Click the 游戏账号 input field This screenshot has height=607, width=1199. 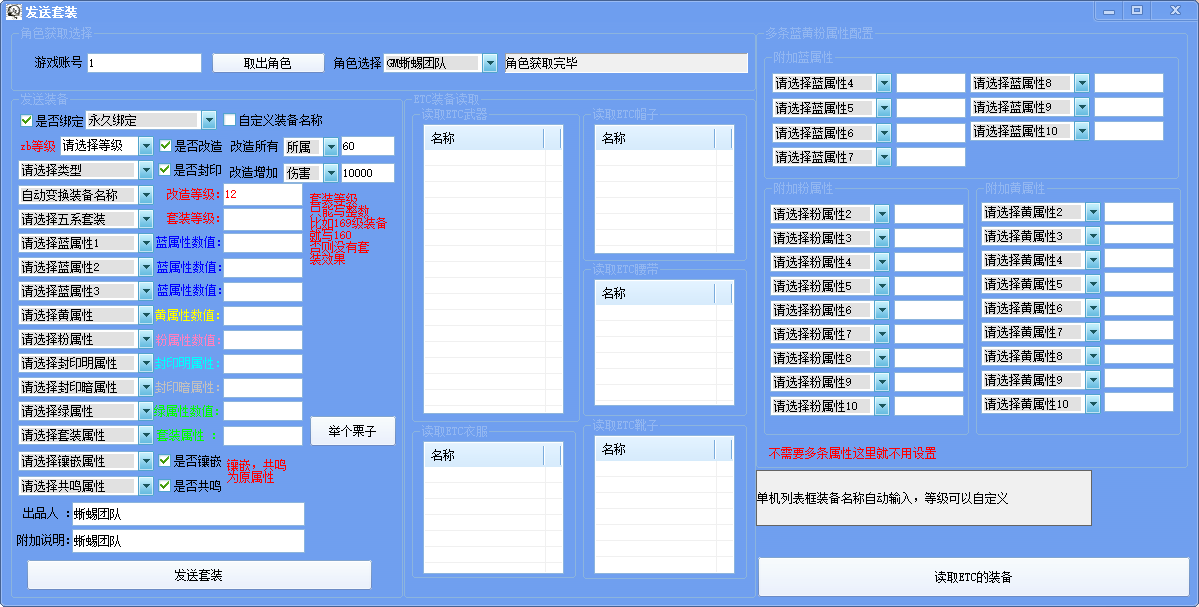[144, 63]
